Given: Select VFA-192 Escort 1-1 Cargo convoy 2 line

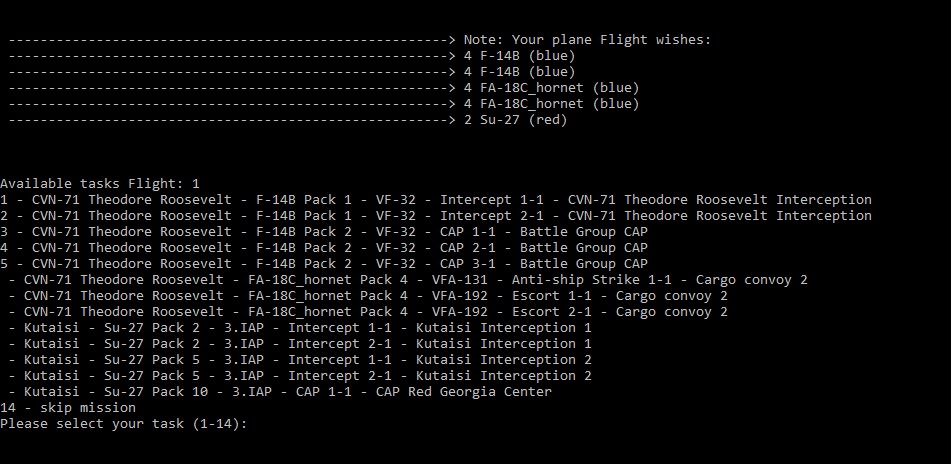Looking at the screenshot, I should (368, 295).
